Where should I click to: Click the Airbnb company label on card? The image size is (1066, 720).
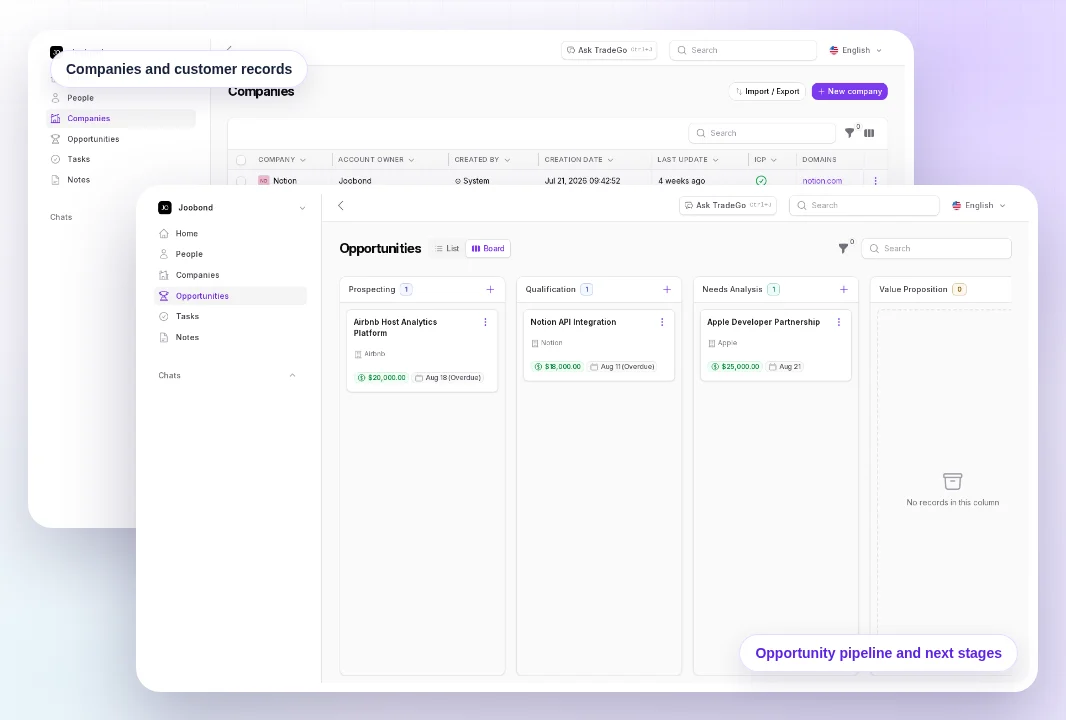pos(370,354)
